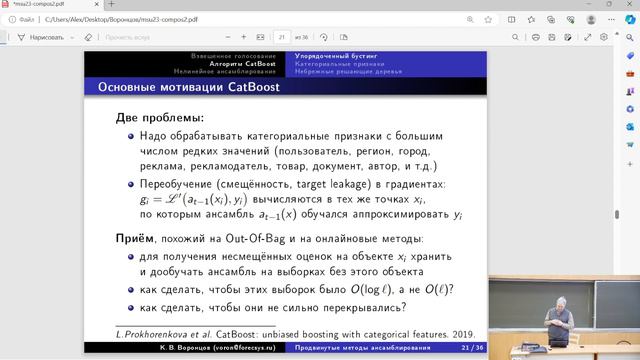The width and height of the screenshot is (640, 360).
Task: Open the Tools briefcase sidebar icon
Action: pyautogui.click(x=630, y=73)
